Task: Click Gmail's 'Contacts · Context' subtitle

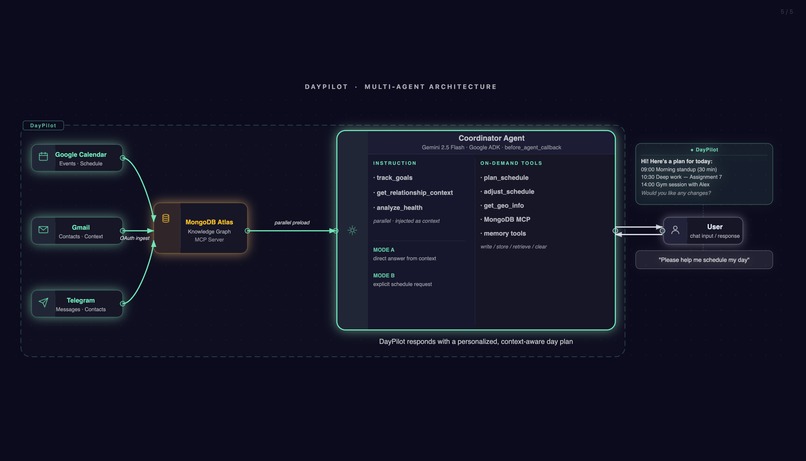Action: tap(81, 236)
